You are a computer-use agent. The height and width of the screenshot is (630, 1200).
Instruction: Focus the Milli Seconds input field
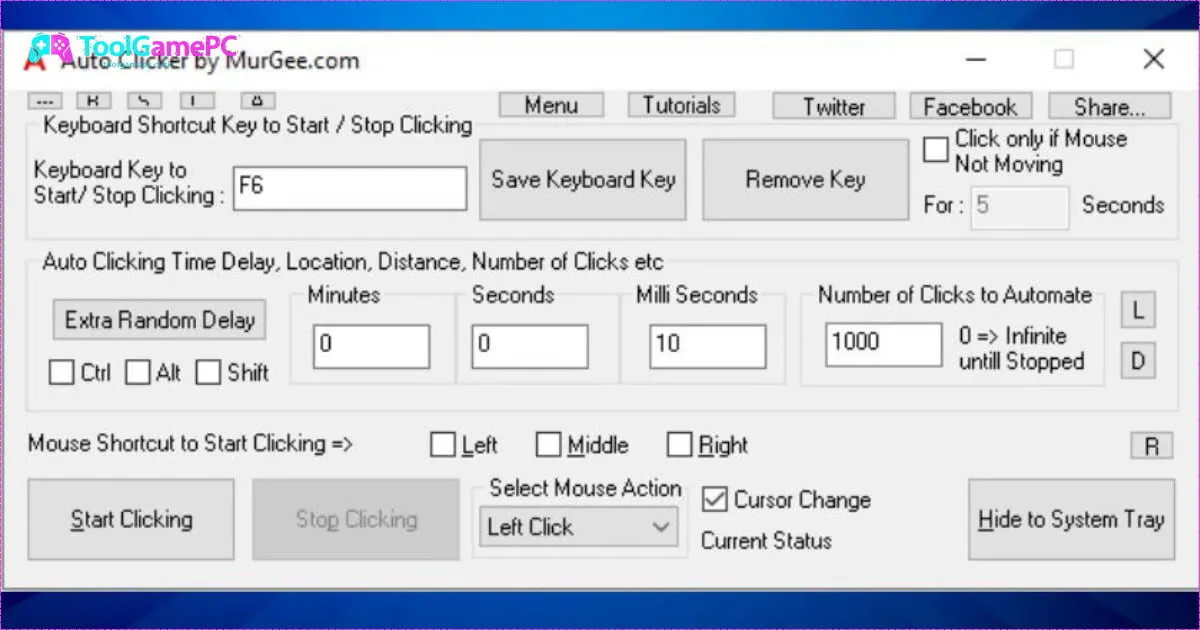(707, 345)
